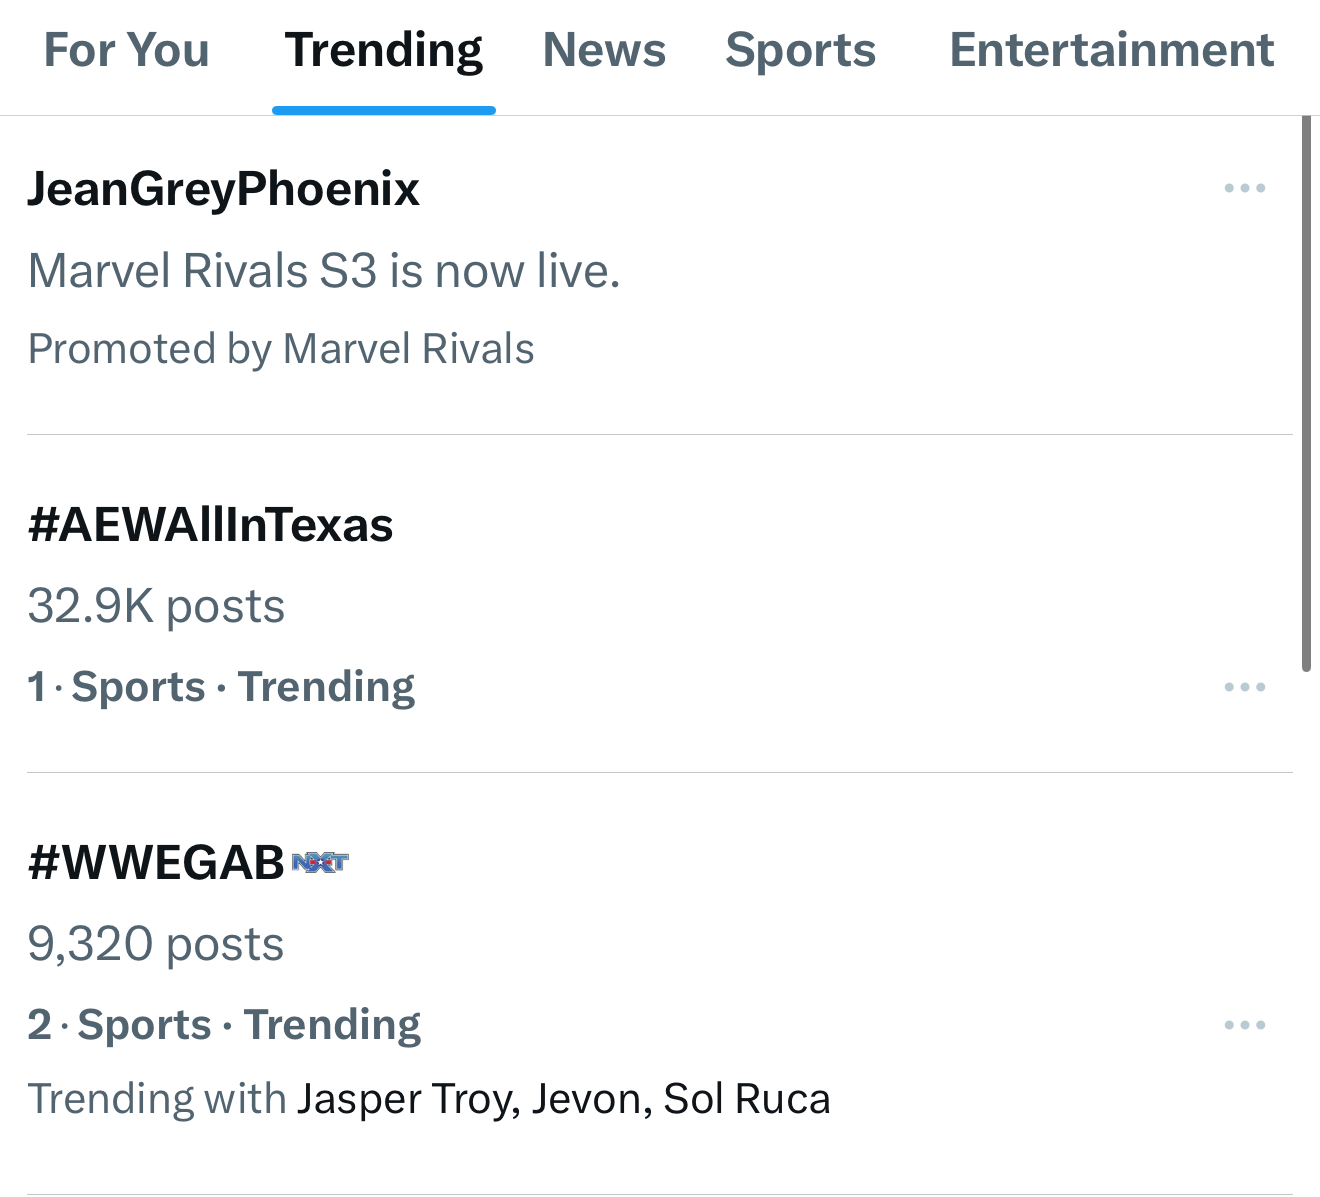Screen dimensions: 1320x1197
Task: Open more options for #WWEGAB trend
Action: tap(1244, 1025)
